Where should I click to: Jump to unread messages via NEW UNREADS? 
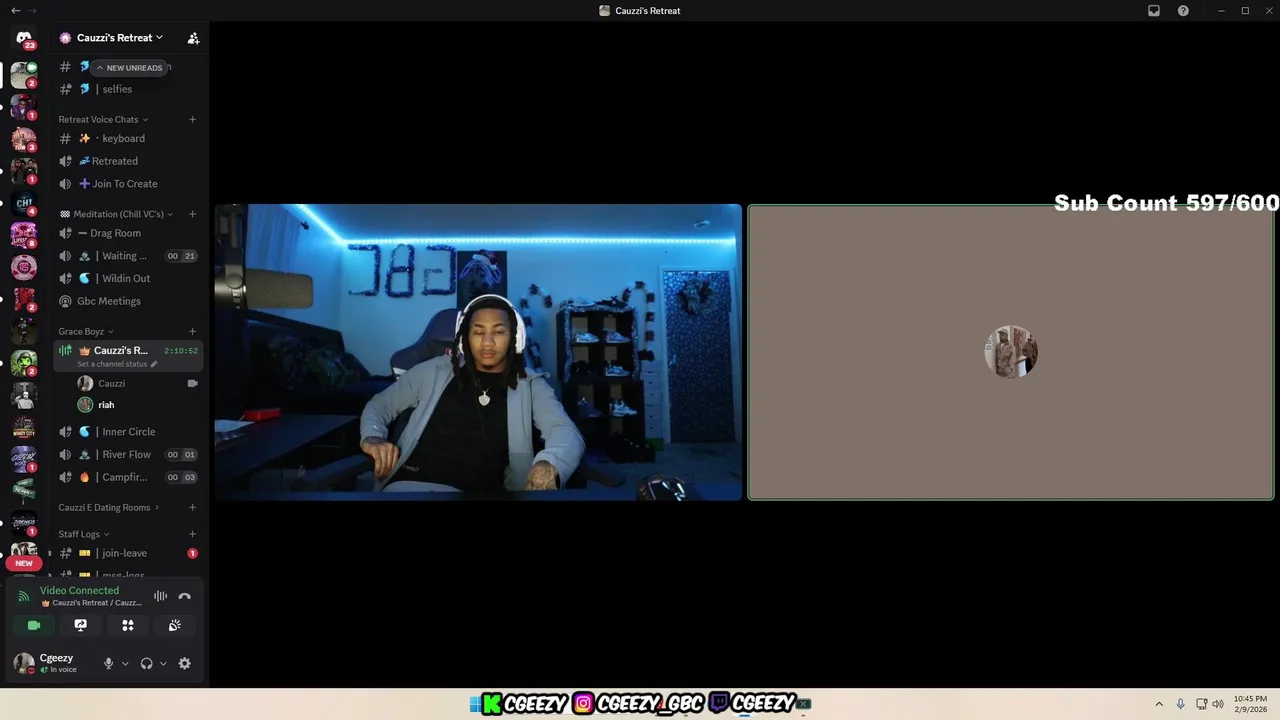click(129, 68)
